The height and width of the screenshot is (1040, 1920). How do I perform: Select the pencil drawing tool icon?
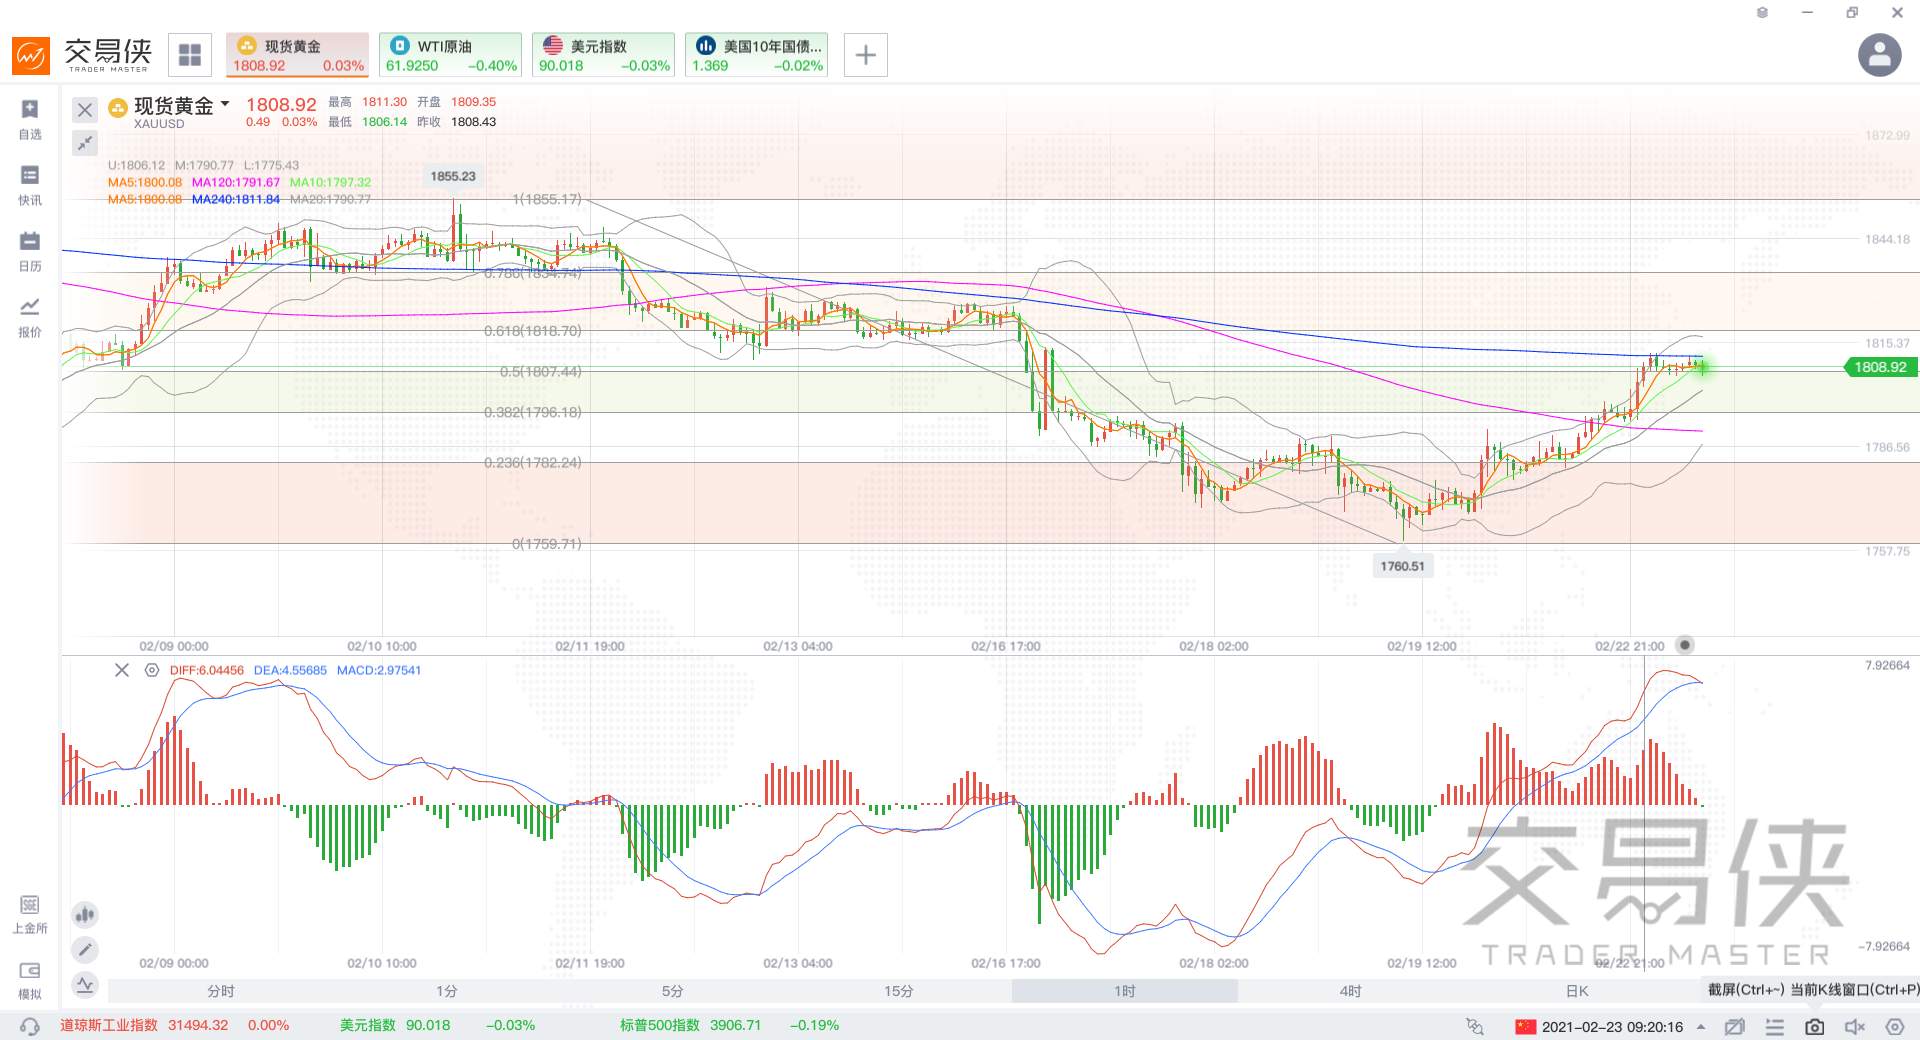point(85,949)
